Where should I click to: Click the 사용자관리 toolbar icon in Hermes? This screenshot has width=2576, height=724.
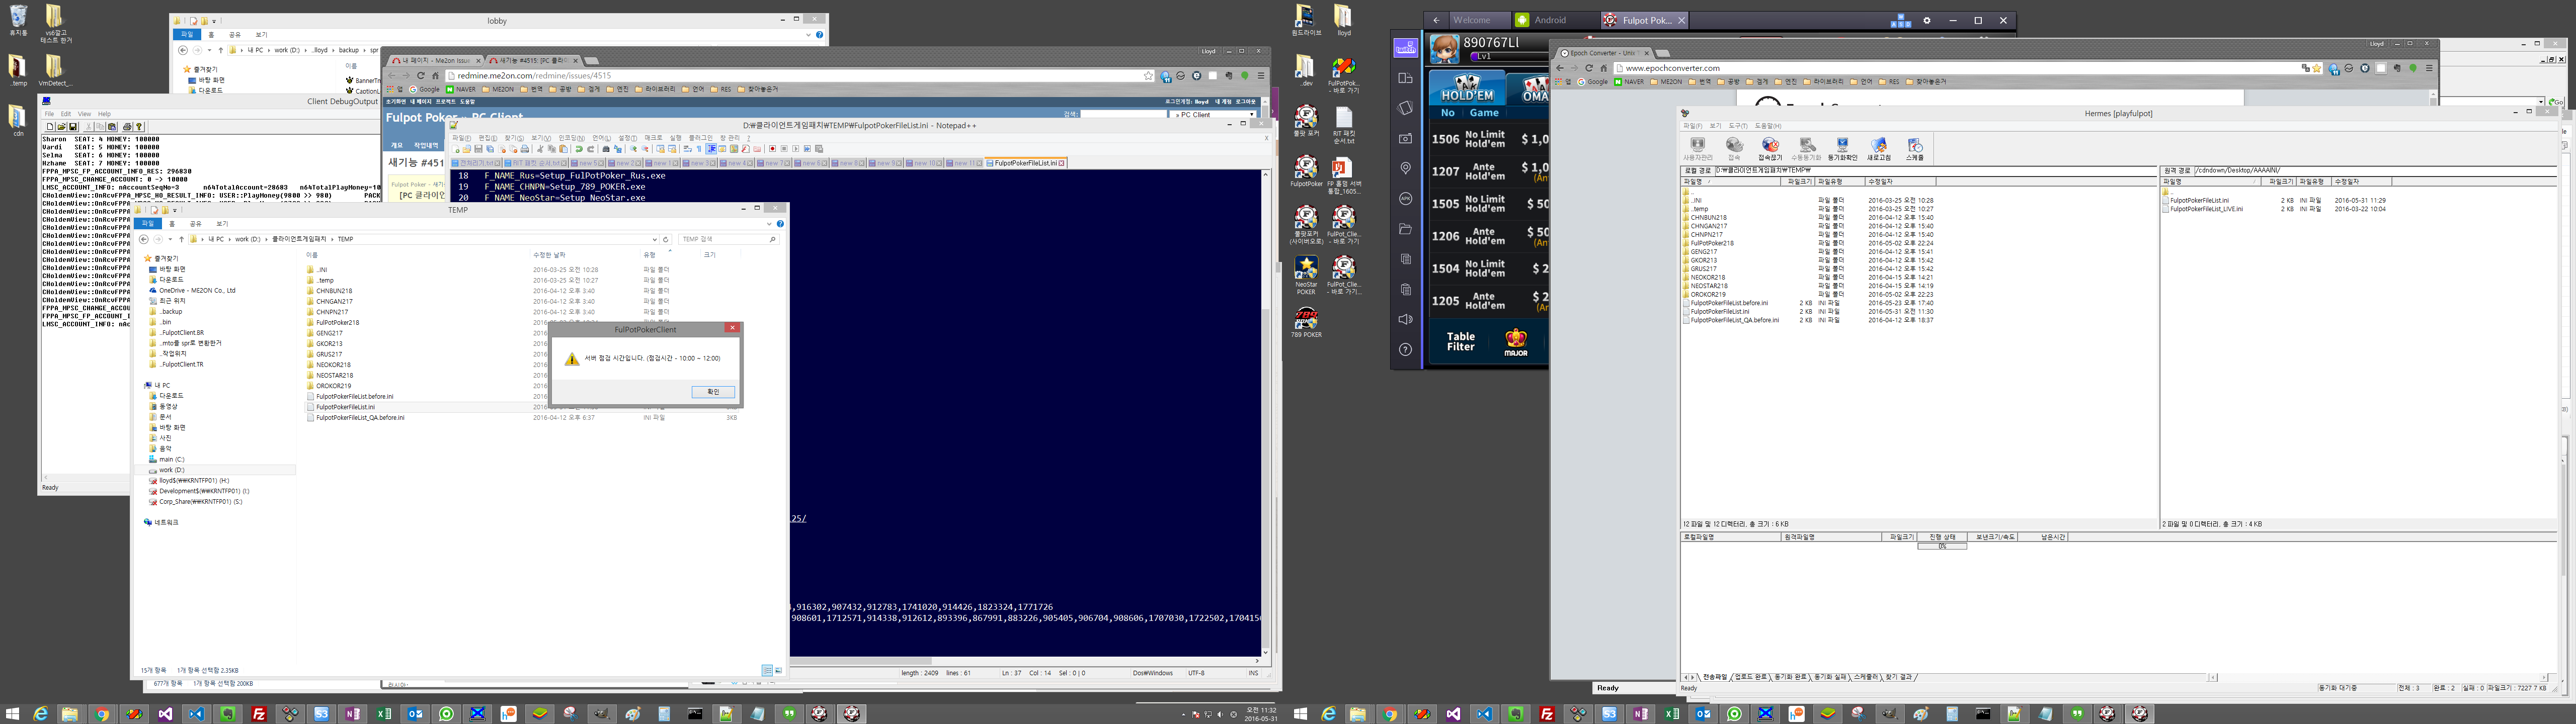pyautogui.click(x=1697, y=149)
